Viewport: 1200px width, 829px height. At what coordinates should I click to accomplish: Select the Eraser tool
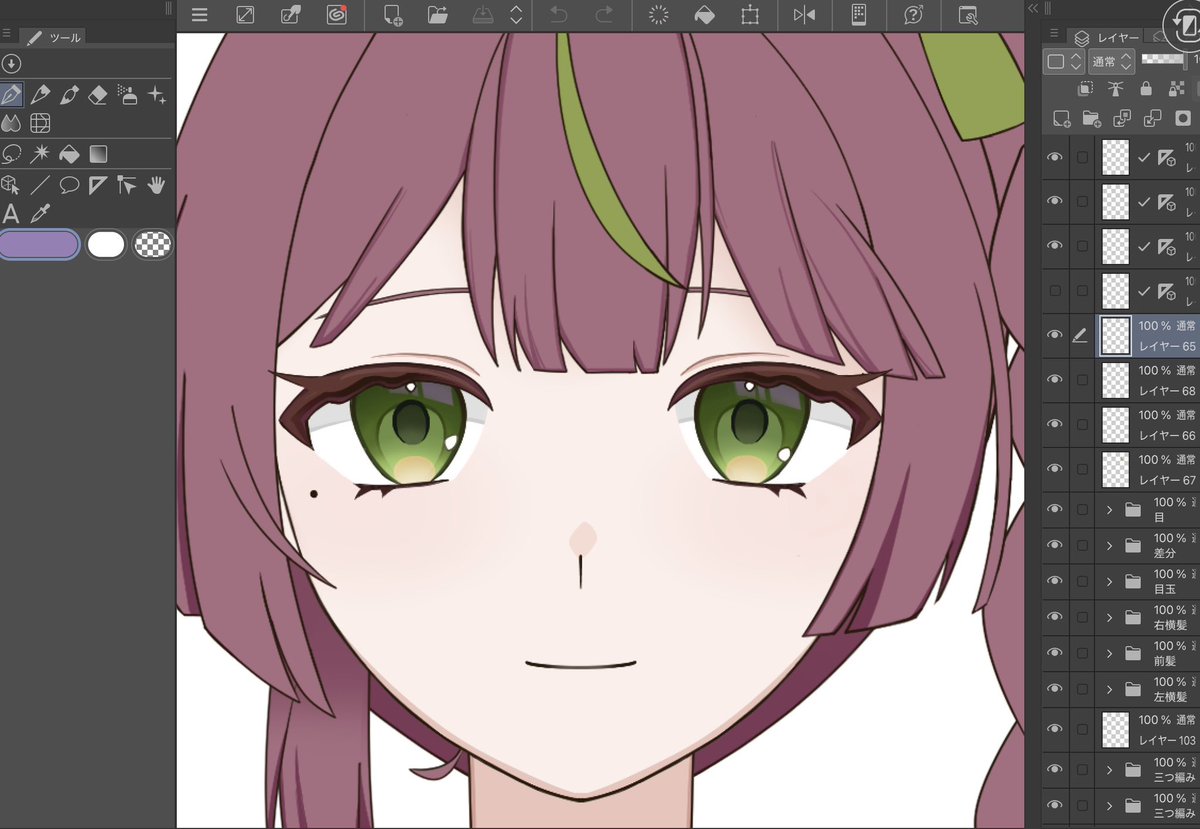pos(98,95)
